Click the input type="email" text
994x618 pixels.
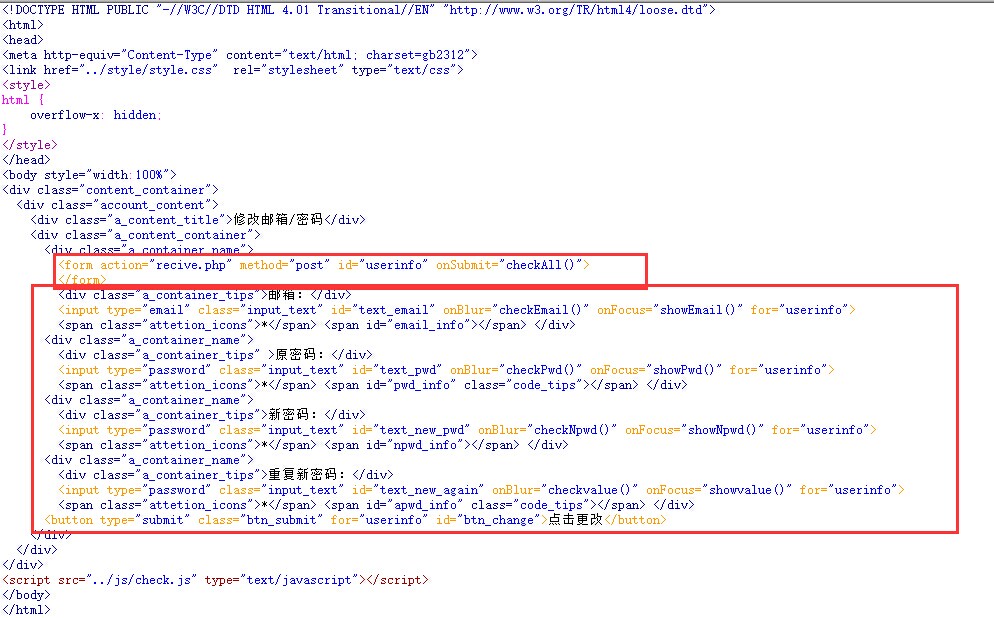tap(124, 310)
